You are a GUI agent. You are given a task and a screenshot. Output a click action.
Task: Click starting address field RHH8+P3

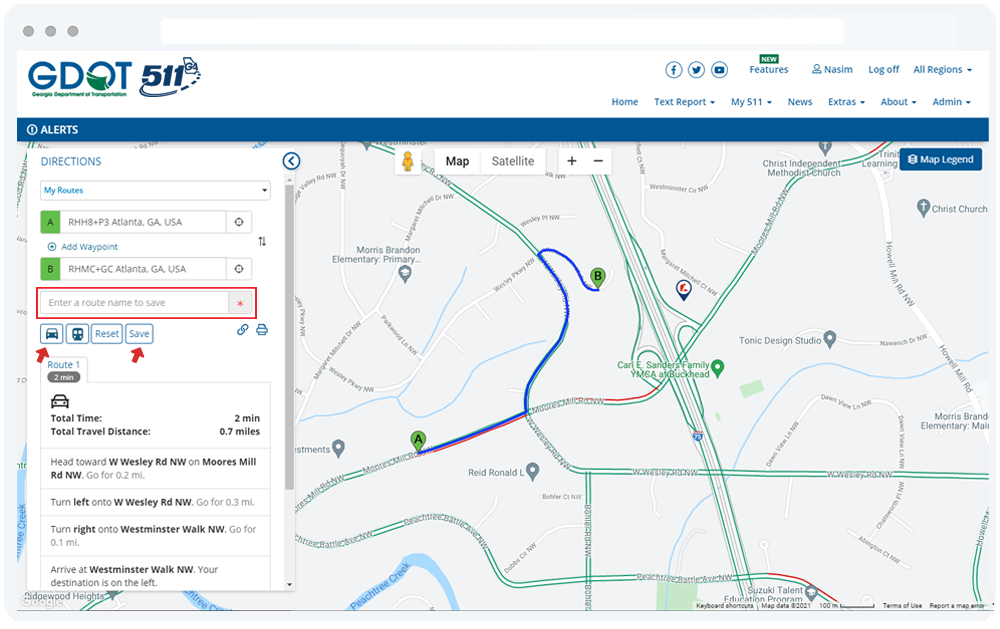[143, 222]
